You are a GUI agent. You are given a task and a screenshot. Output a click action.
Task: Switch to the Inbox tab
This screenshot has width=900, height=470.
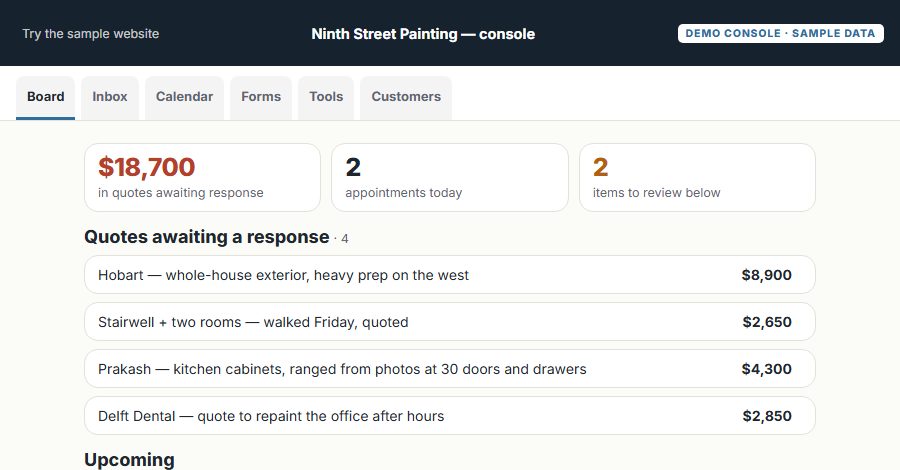[x=110, y=97]
